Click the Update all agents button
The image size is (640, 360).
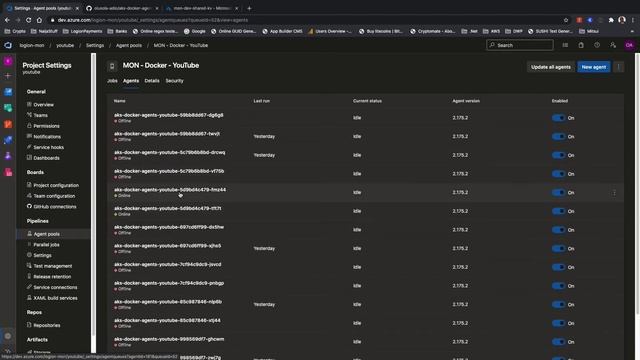point(551,67)
